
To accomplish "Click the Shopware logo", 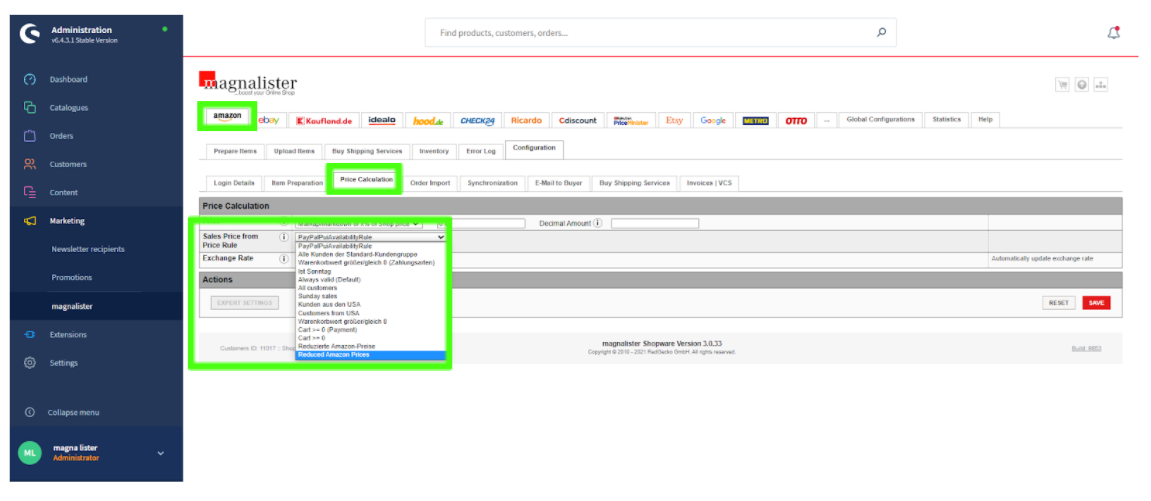I will click(x=29, y=34).
